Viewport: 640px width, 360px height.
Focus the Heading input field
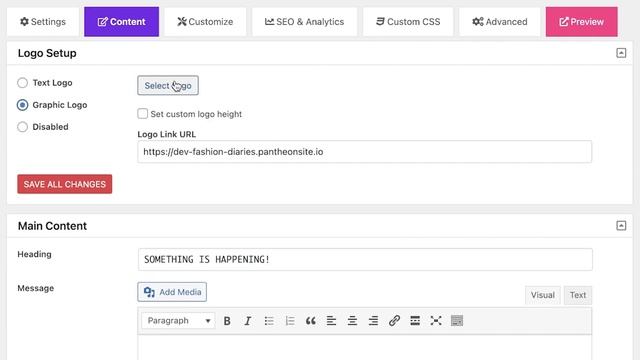(365, 260)
